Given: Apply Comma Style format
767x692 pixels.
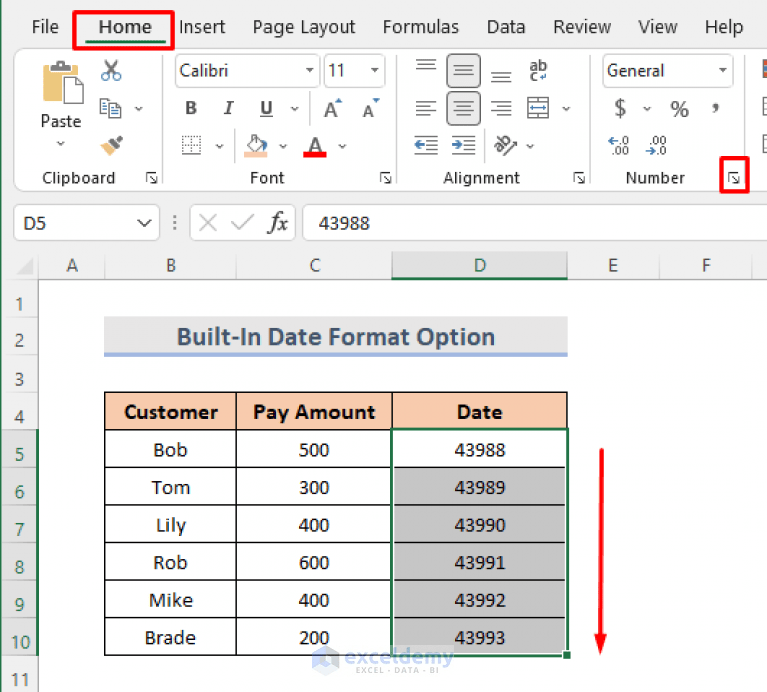Looking at the screenshot, I should 716,108.
